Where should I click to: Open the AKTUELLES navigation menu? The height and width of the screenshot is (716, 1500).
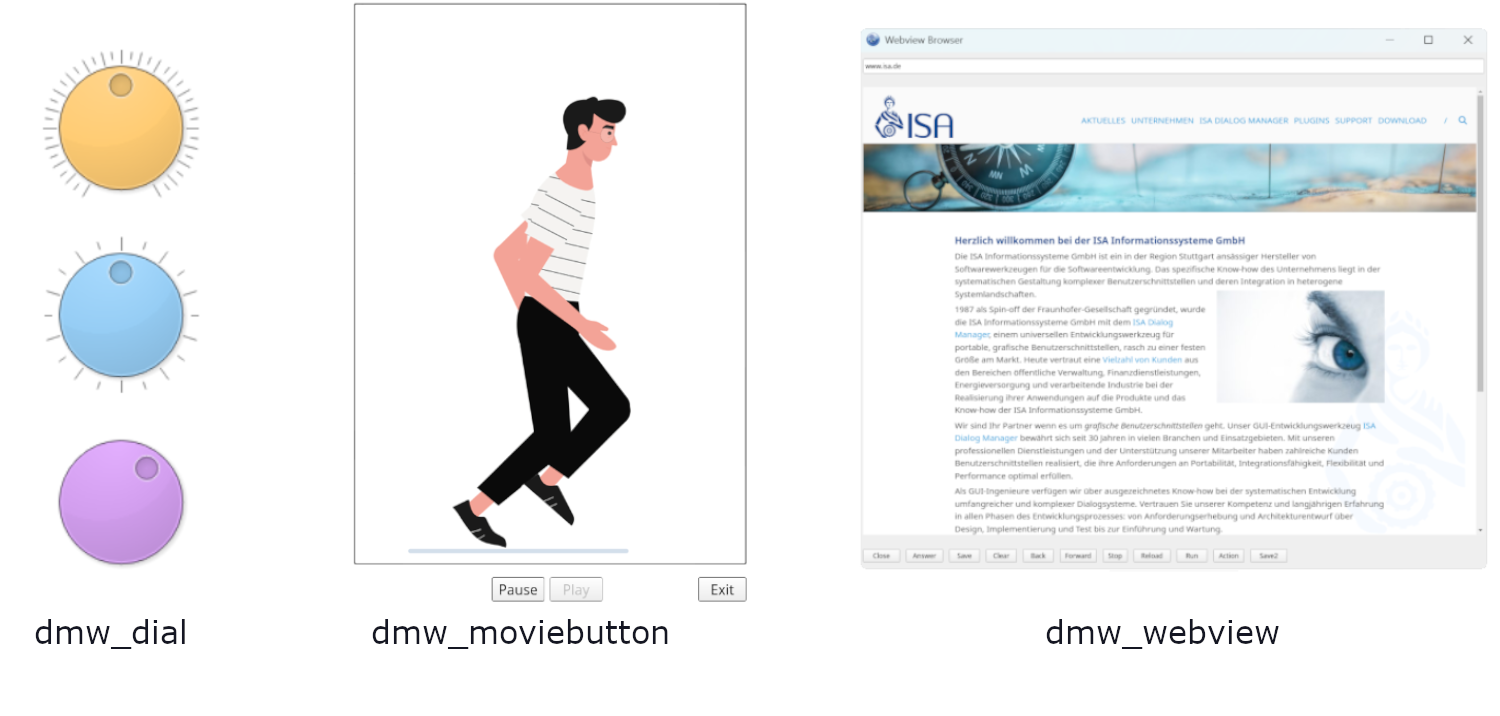coord(1103,121)
